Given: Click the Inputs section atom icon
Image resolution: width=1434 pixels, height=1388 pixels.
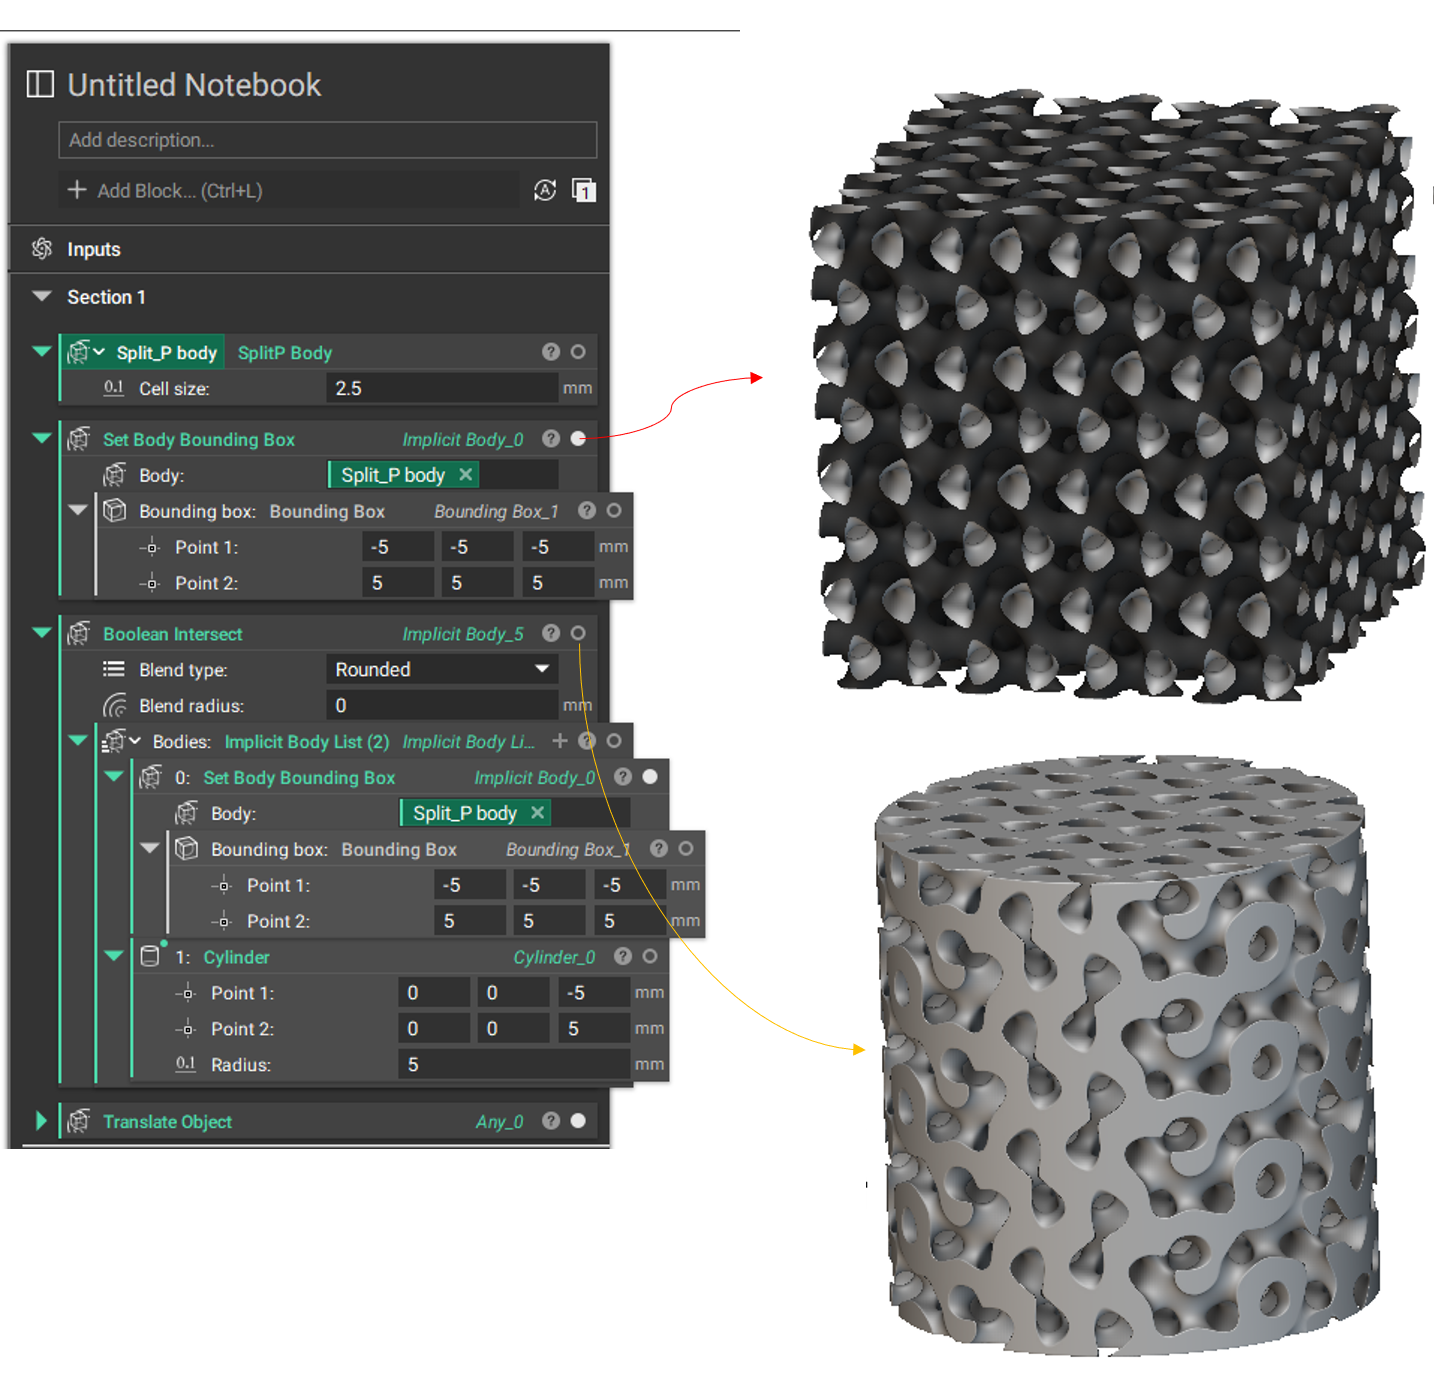Looking at the screenshot, I should click(x=41, y=249).
